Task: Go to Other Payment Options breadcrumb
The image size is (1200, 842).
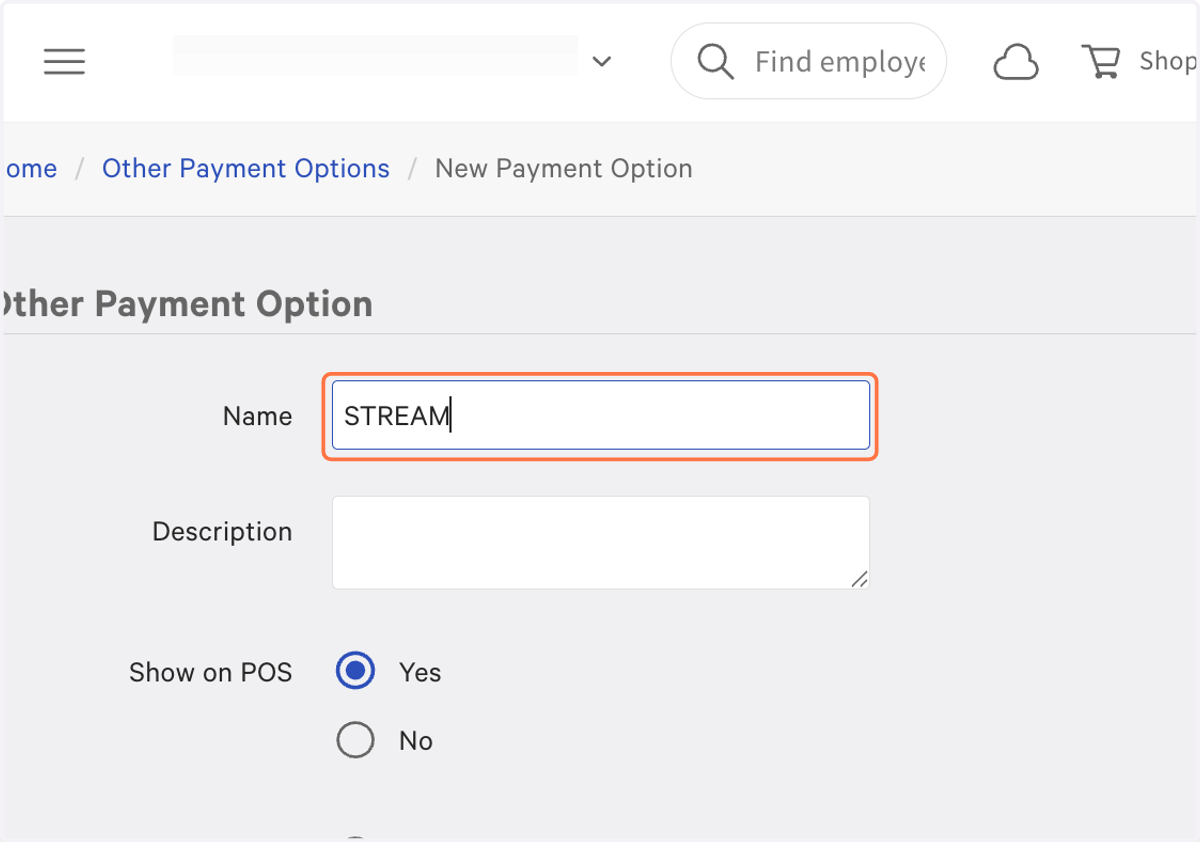Action: tap(246, 168)
